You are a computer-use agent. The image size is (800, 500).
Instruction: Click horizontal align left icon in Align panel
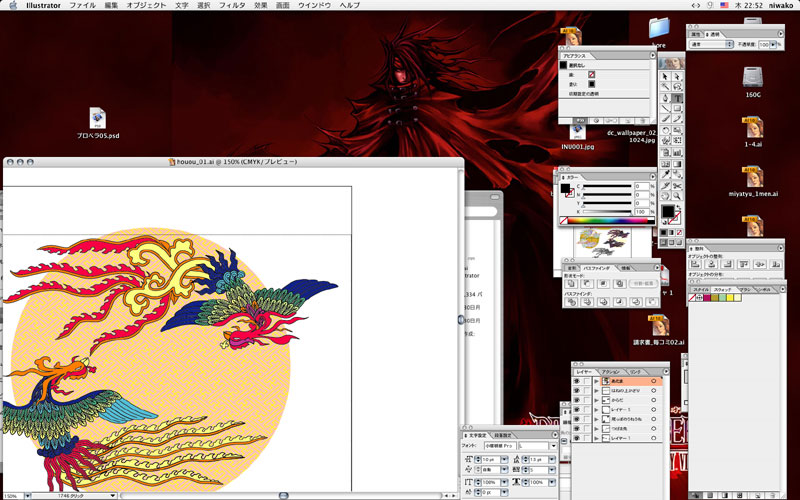click(x=695, y=264)
